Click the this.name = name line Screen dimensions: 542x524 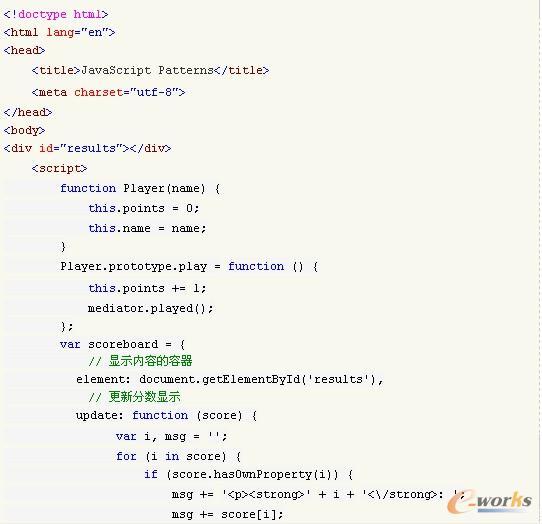[x=147, y=228]
